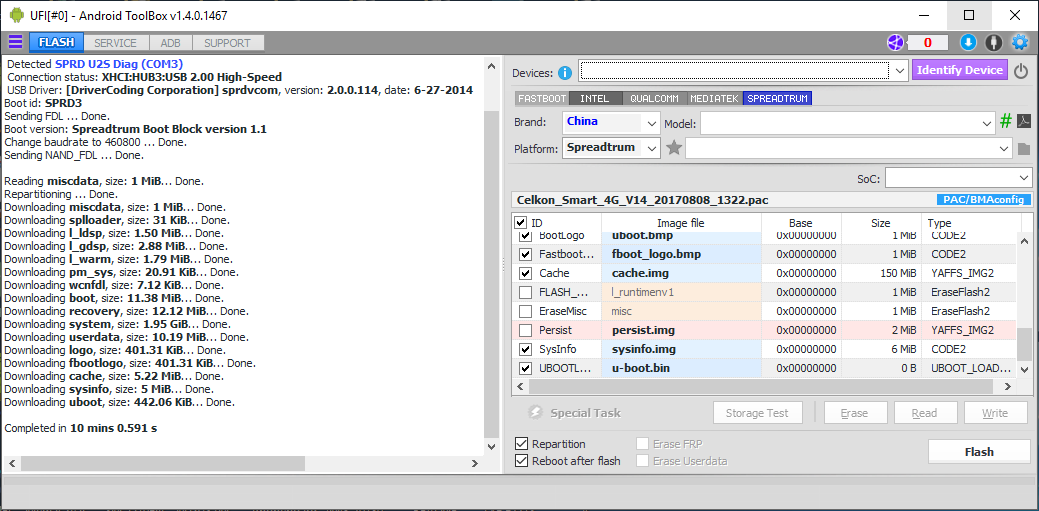Toggle the select-all ID header checkbox
Image resolution: width=1039 pixels, height=511 pixels.
click(x=520, y=223)
